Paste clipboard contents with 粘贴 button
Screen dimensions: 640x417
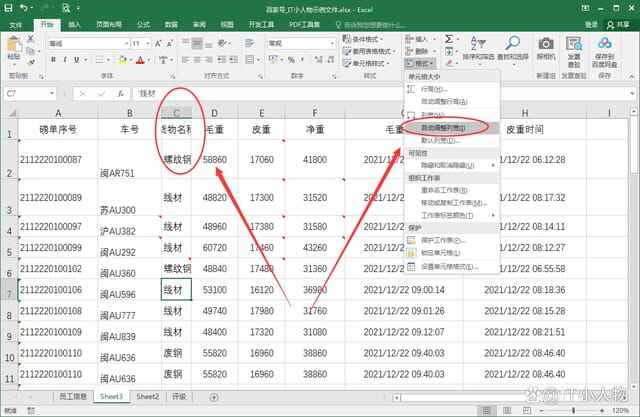pos(14,51)
